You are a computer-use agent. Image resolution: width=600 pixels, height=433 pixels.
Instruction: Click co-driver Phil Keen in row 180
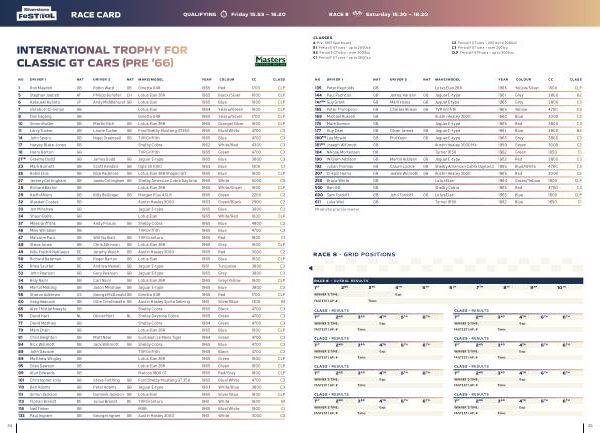[x=398, y=138]
